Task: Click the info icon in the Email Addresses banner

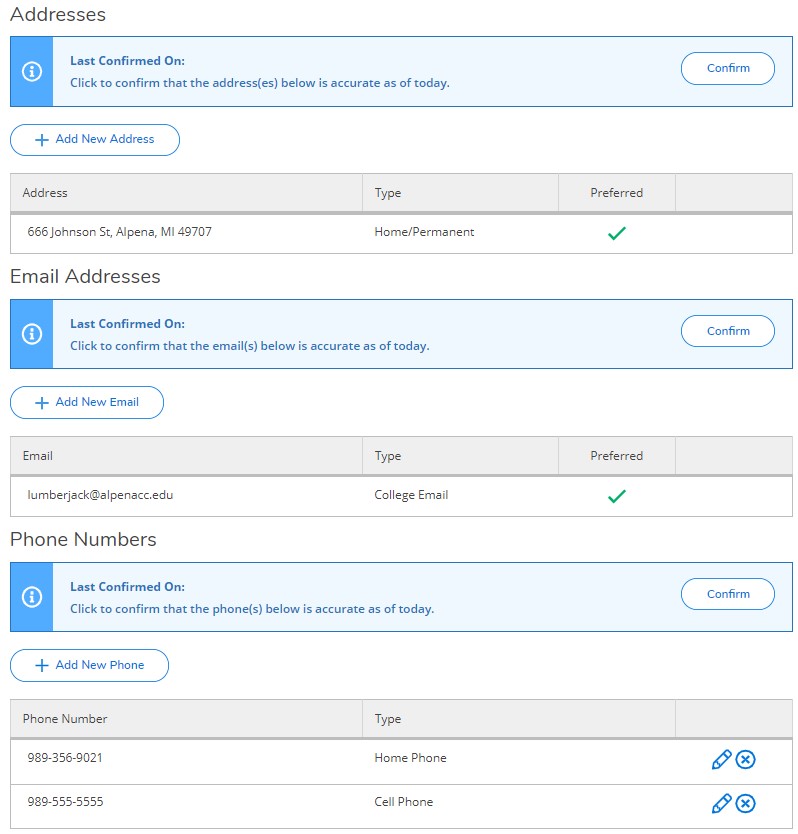Action: click(x=32, y=334)
